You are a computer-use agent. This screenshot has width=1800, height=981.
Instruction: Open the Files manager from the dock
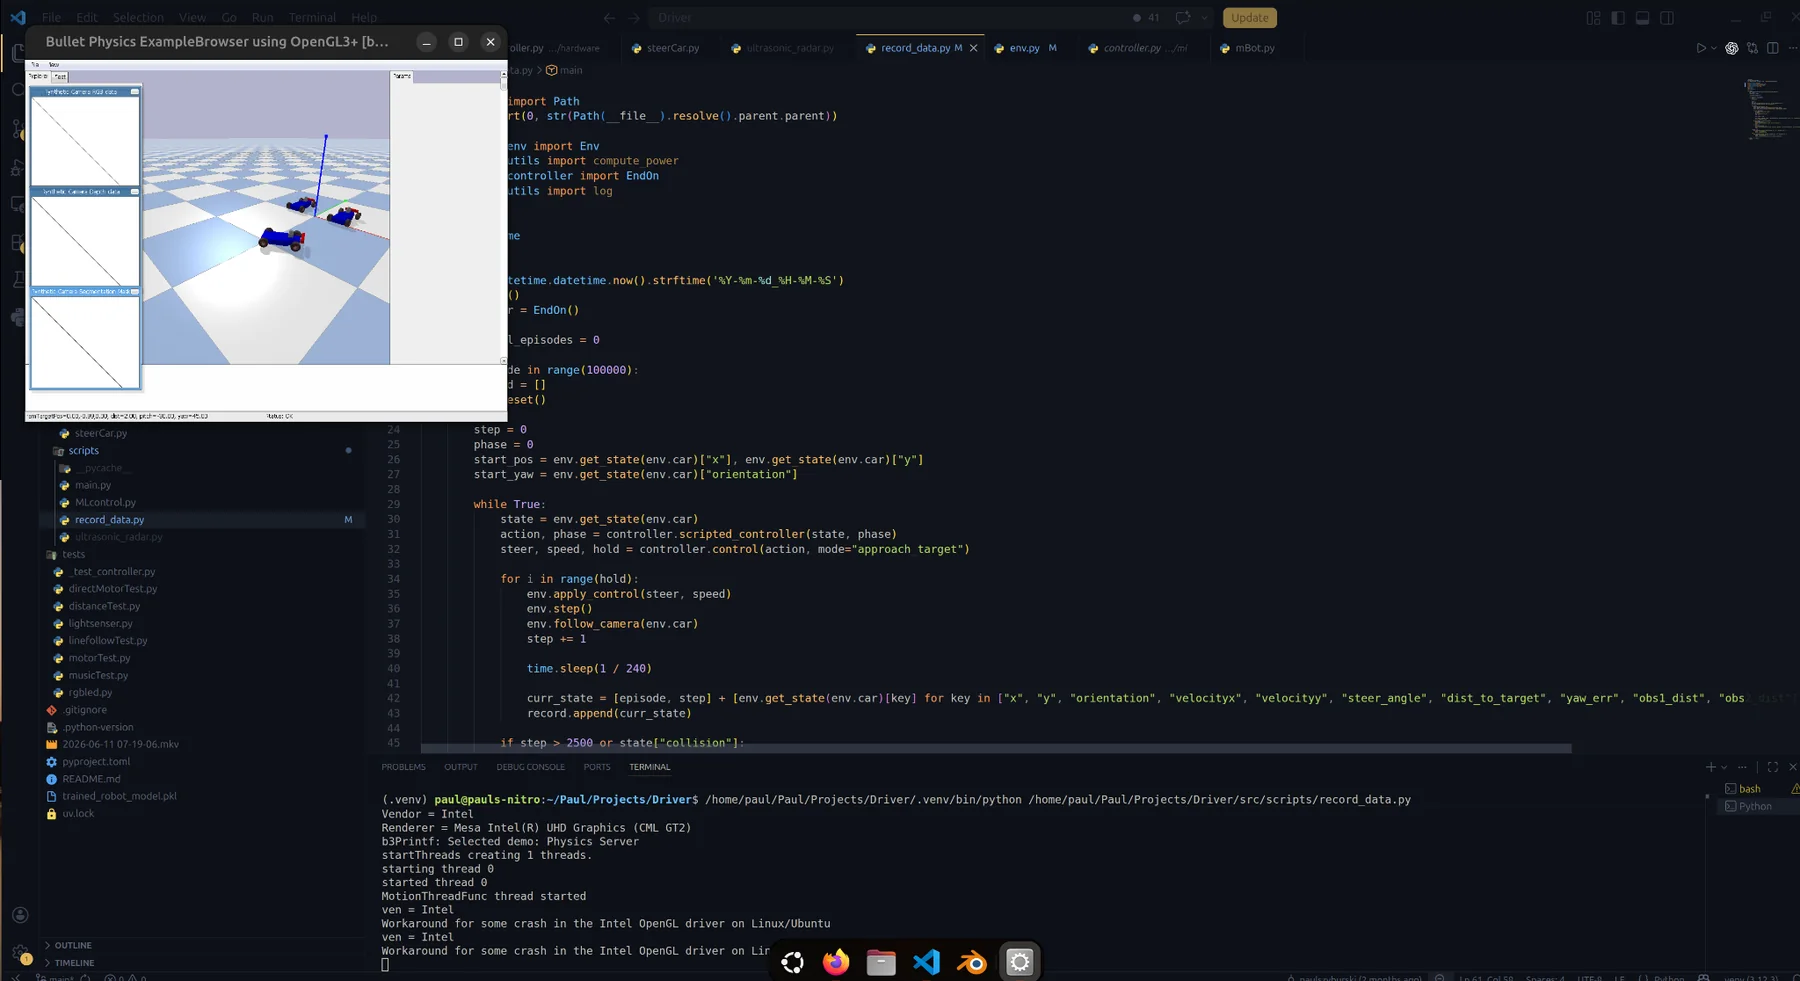(x=881, y=962)
